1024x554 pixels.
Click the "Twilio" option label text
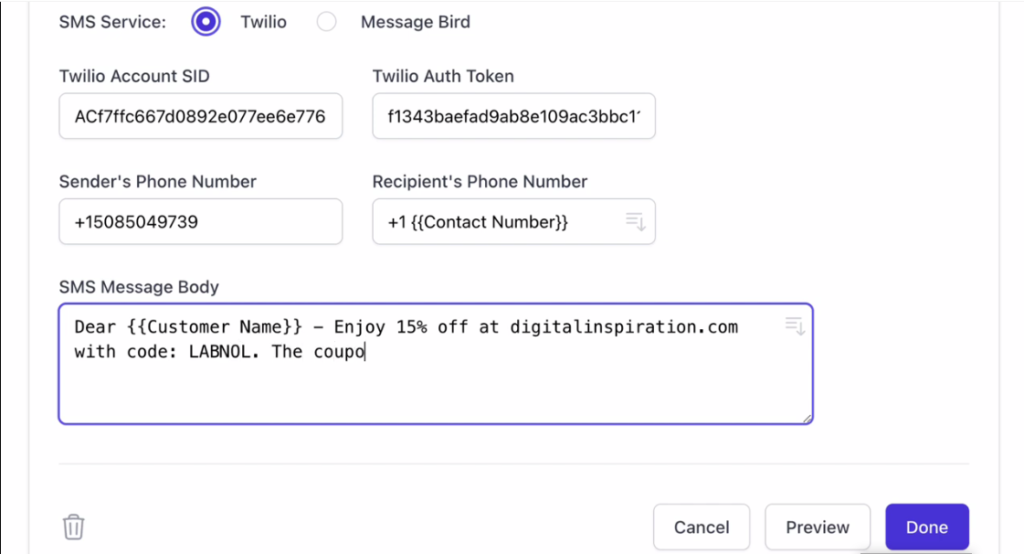pyautogui.click(x=263, y=22)
